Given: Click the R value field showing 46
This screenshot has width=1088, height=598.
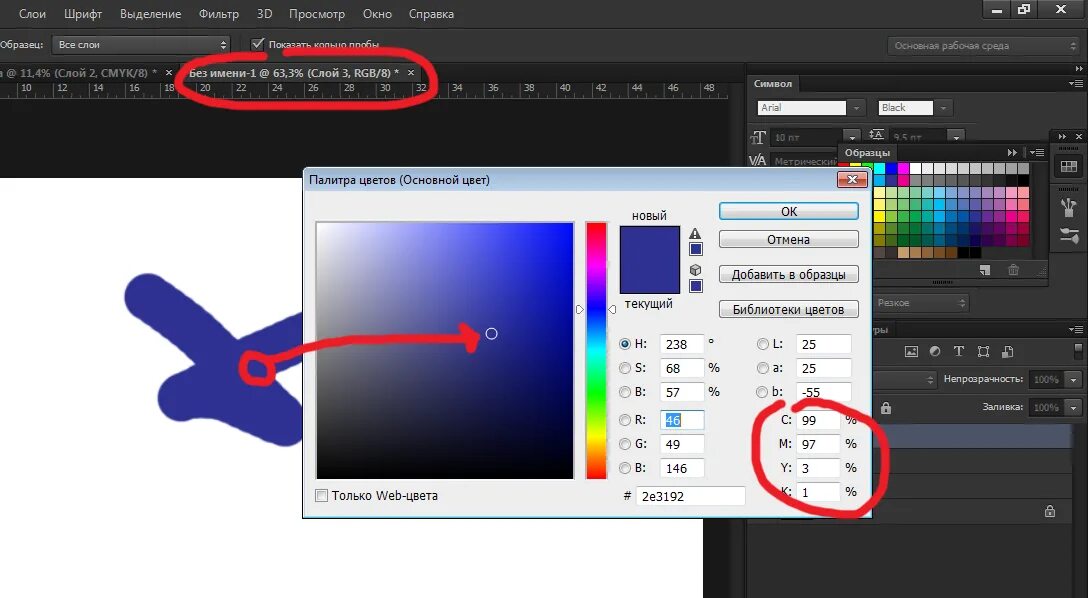Looking at the screenshot, I should [681, 420].
